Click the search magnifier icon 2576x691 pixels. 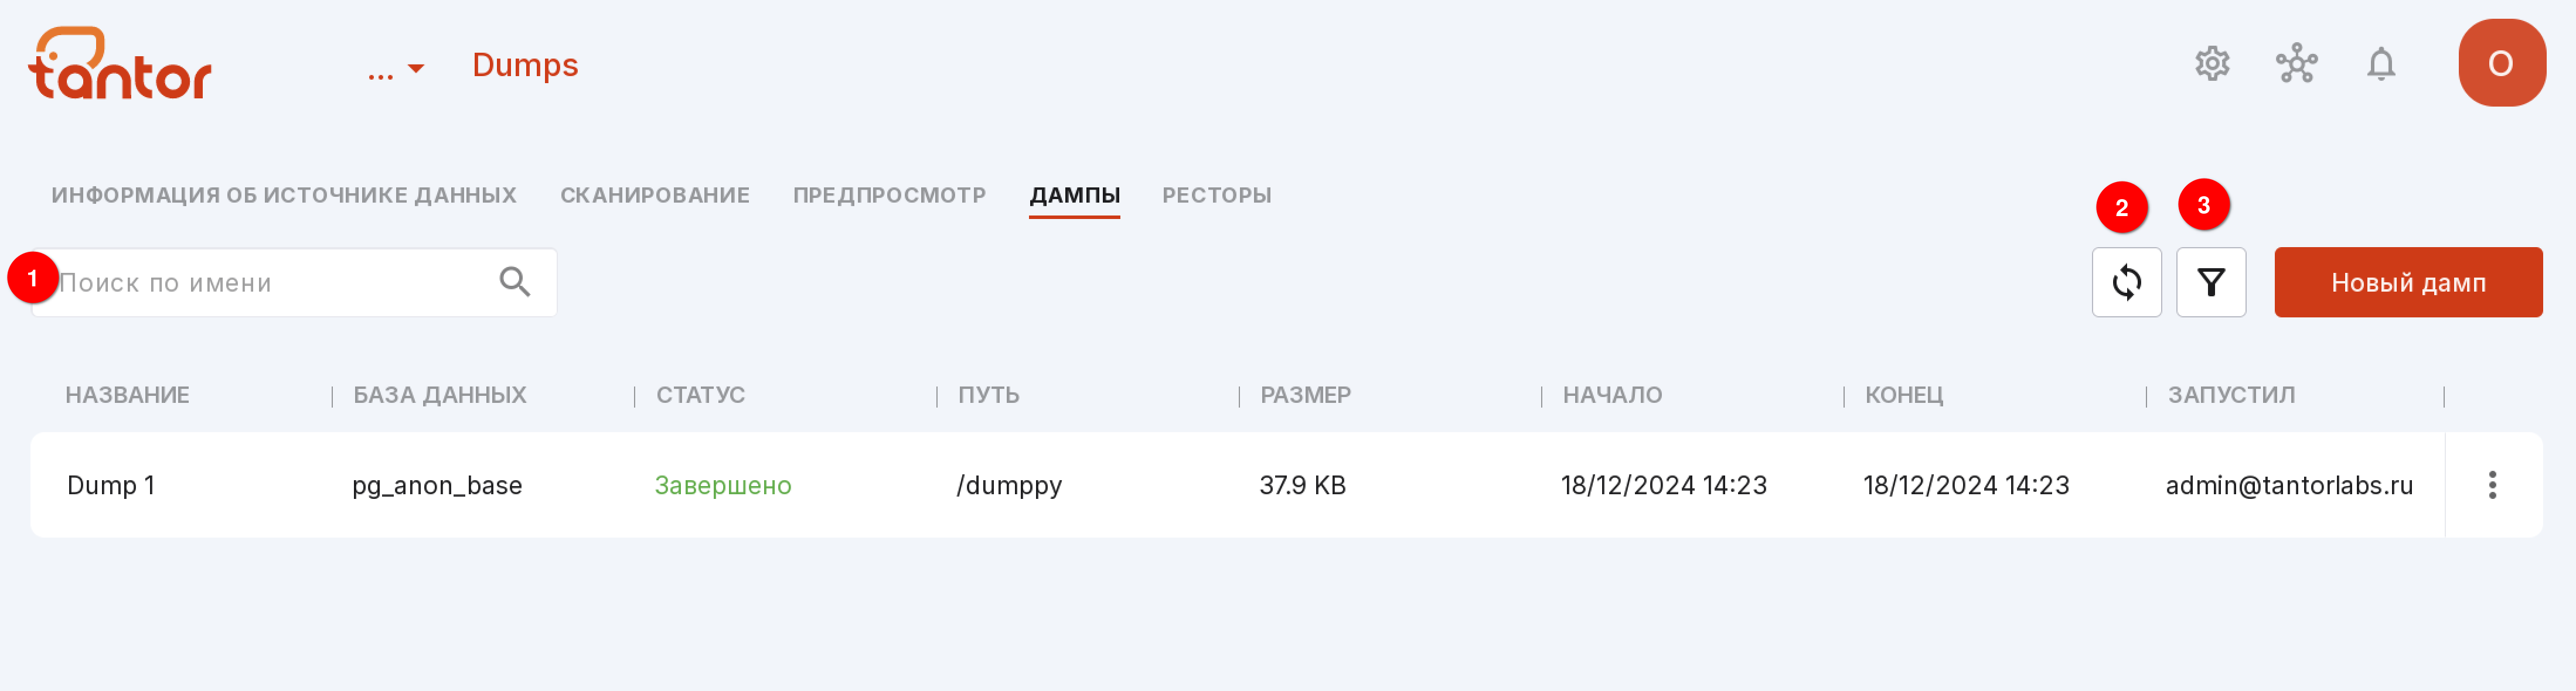(514, 282)
